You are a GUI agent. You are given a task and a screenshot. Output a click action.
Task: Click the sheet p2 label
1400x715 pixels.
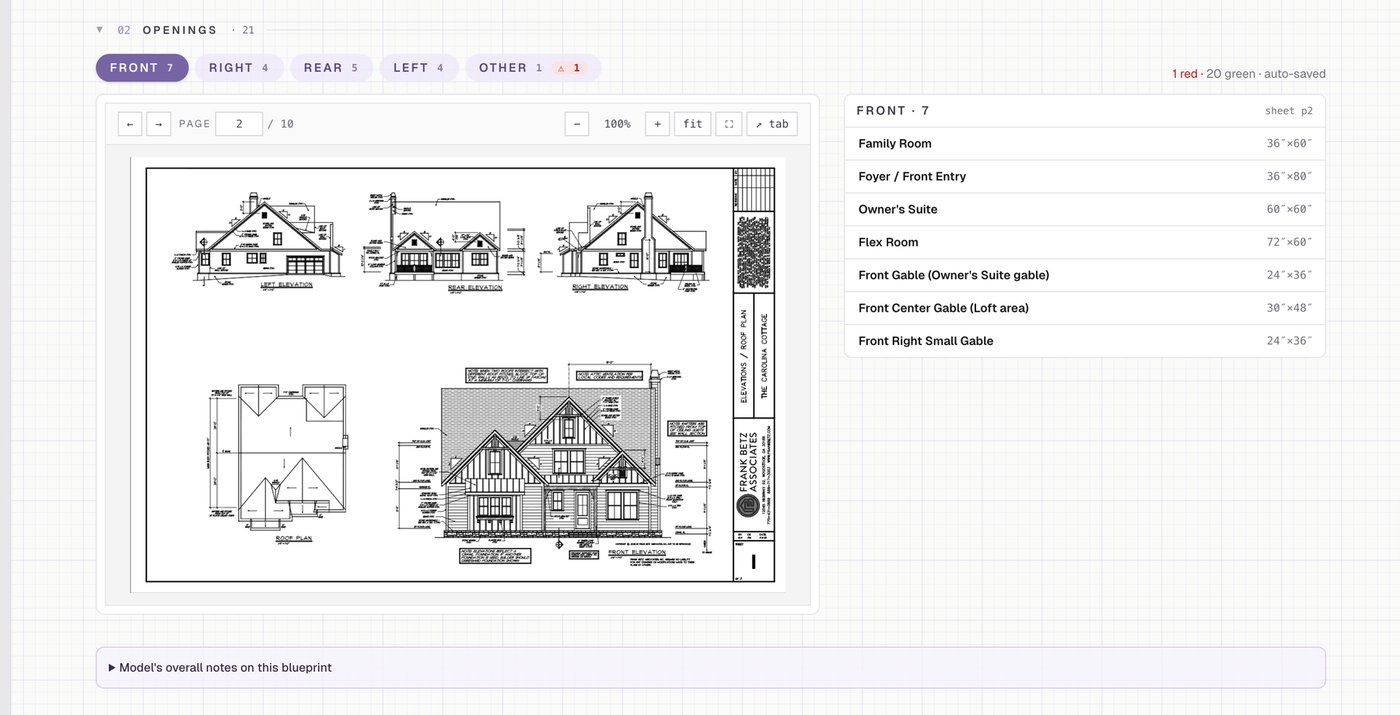point(1289,111)
